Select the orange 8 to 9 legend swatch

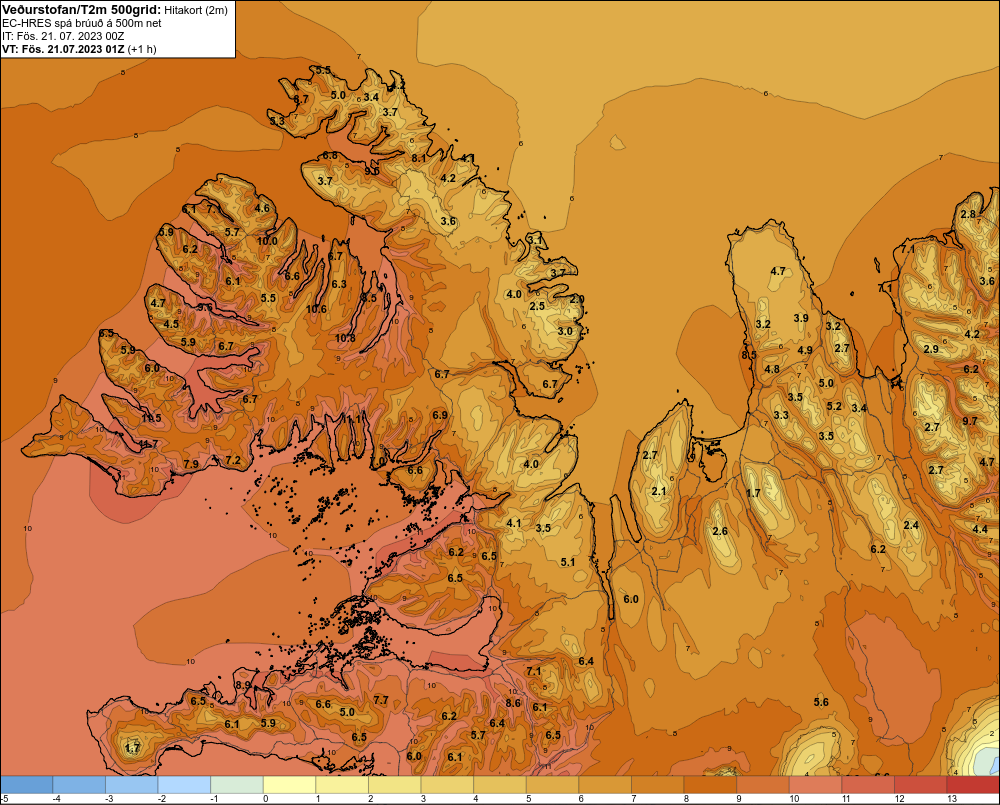pyautogui.click(x=710, y=784)
